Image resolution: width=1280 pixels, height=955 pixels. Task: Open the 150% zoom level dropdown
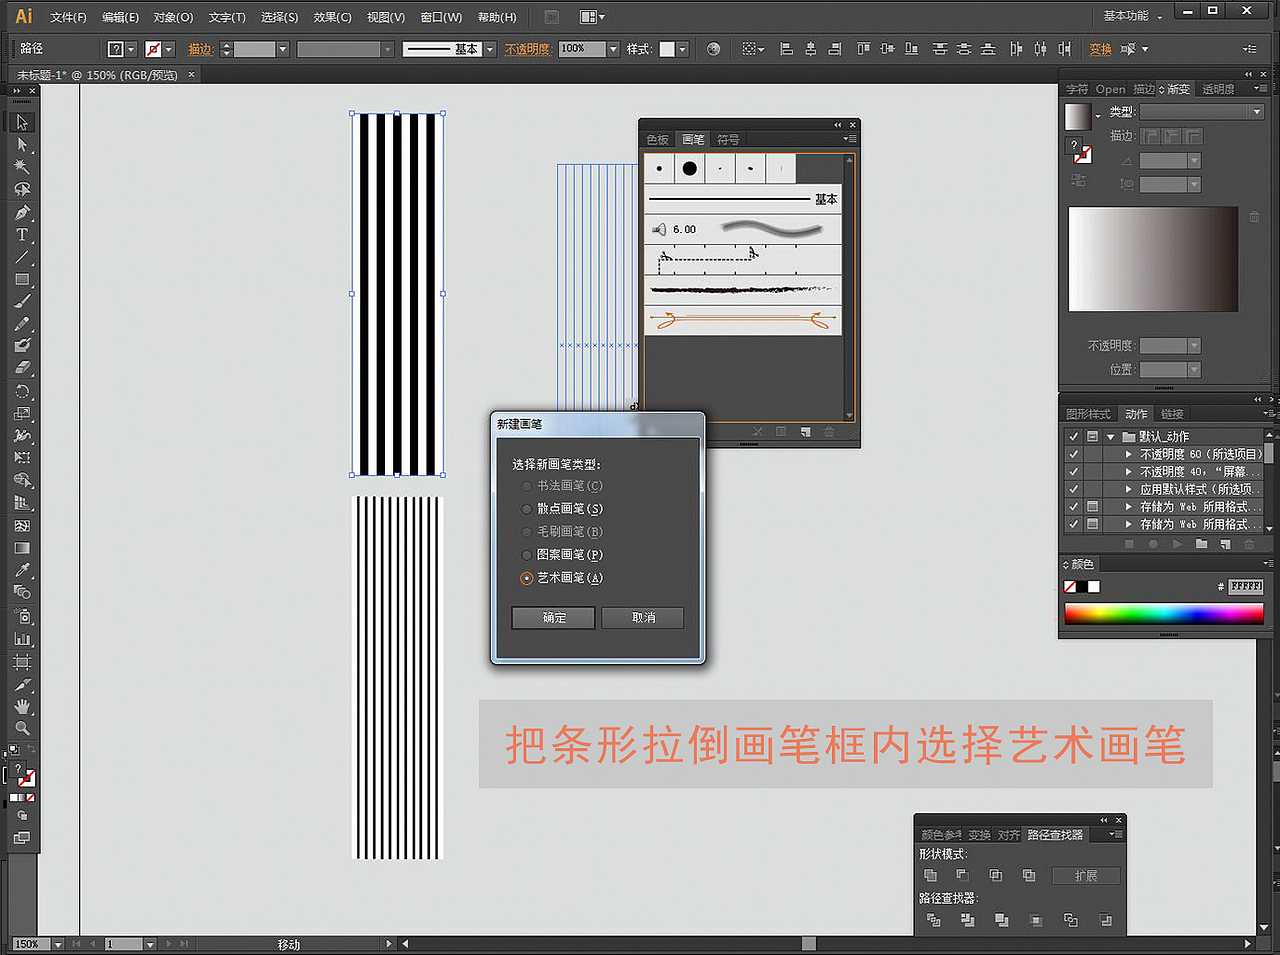[x=56, y=943]
